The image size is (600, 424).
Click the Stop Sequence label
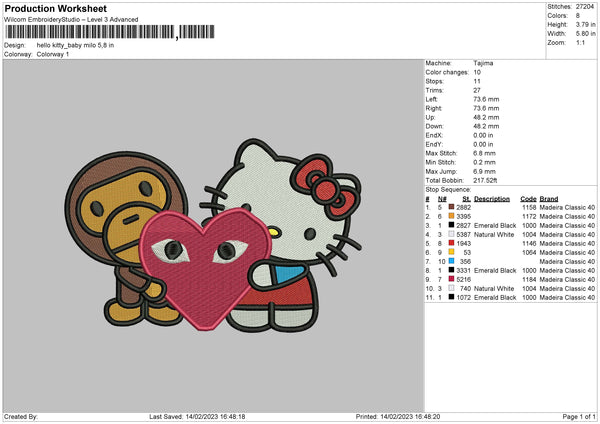[x=447, y=188]
